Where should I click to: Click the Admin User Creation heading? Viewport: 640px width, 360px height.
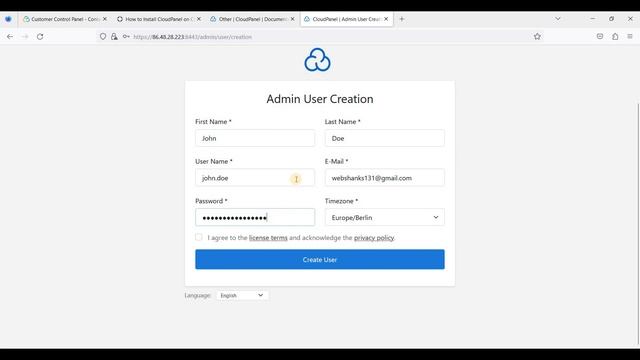pos(320,99)
